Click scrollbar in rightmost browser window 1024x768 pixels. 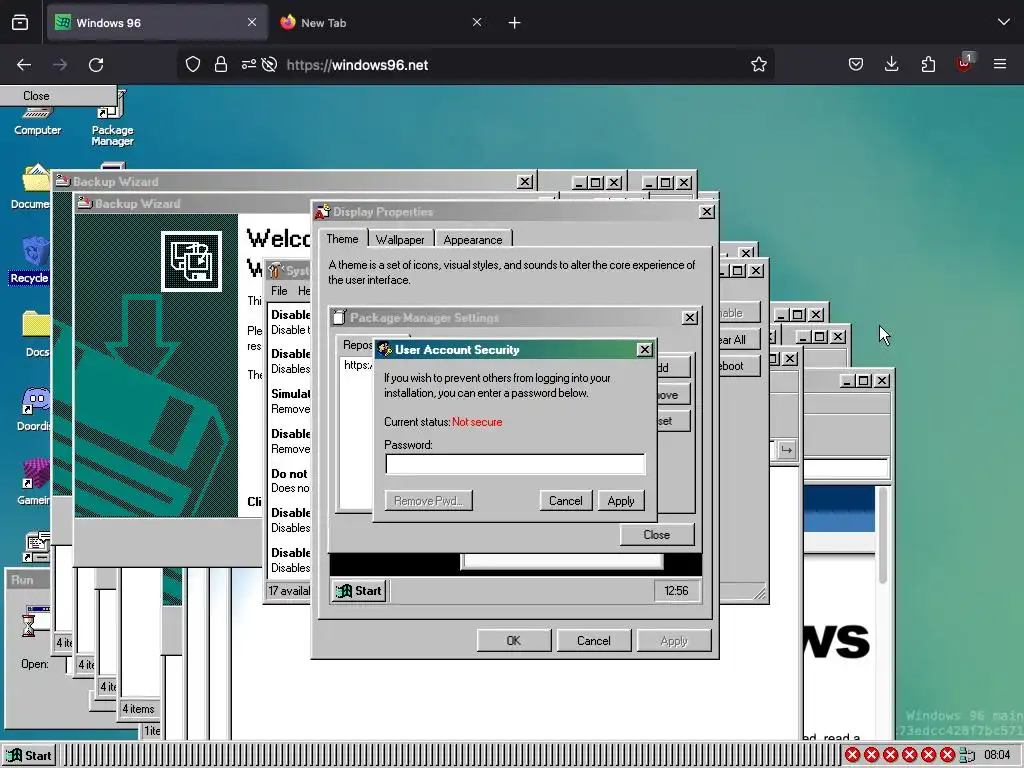883,536
